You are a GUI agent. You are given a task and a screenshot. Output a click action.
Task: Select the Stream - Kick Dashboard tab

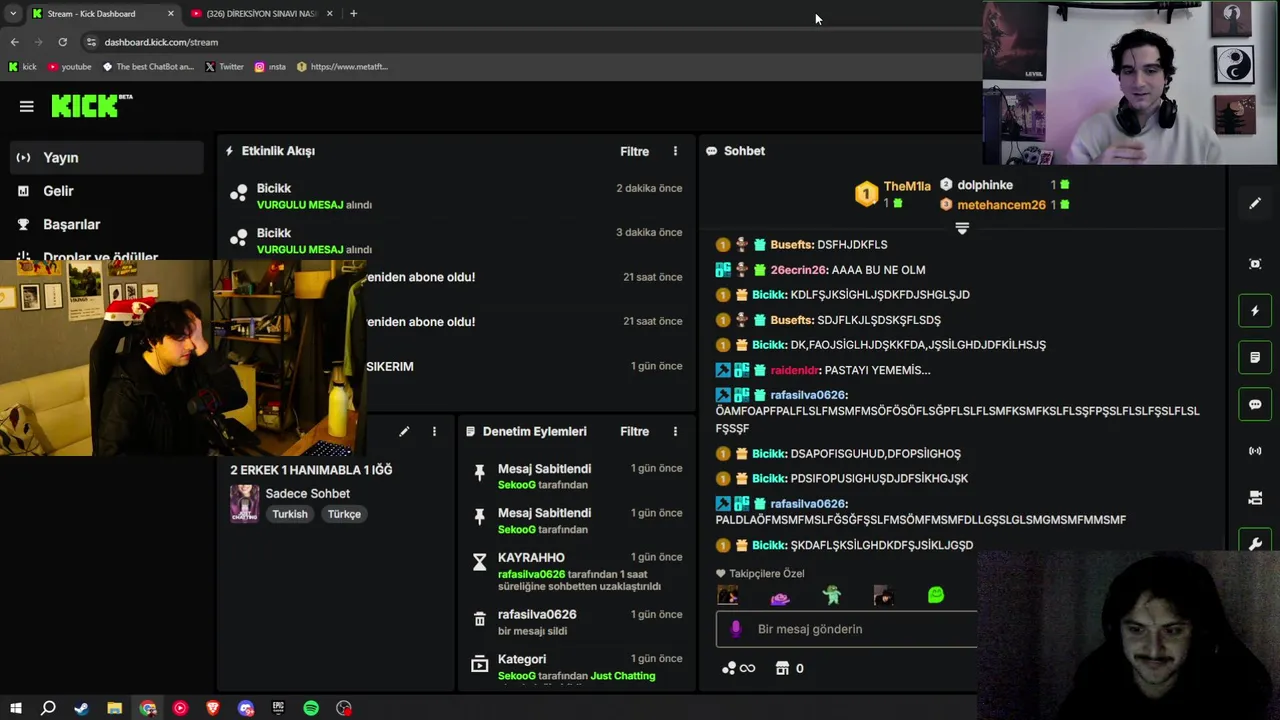(x=103, y=14)
